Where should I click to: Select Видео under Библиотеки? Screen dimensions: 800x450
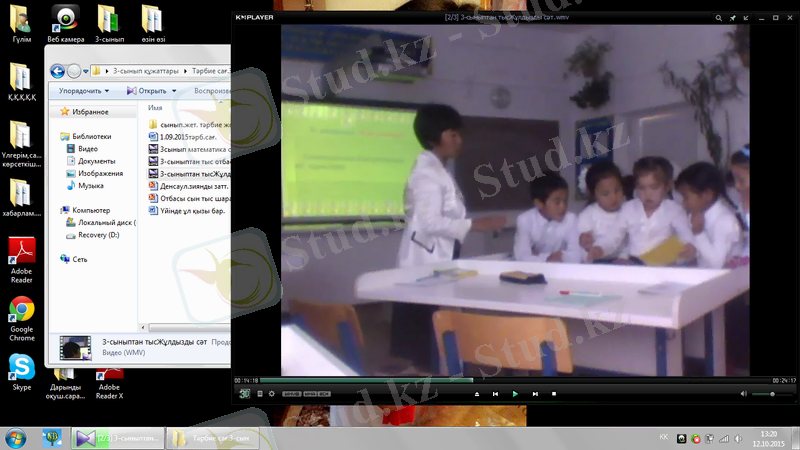(x=88, y=148)
